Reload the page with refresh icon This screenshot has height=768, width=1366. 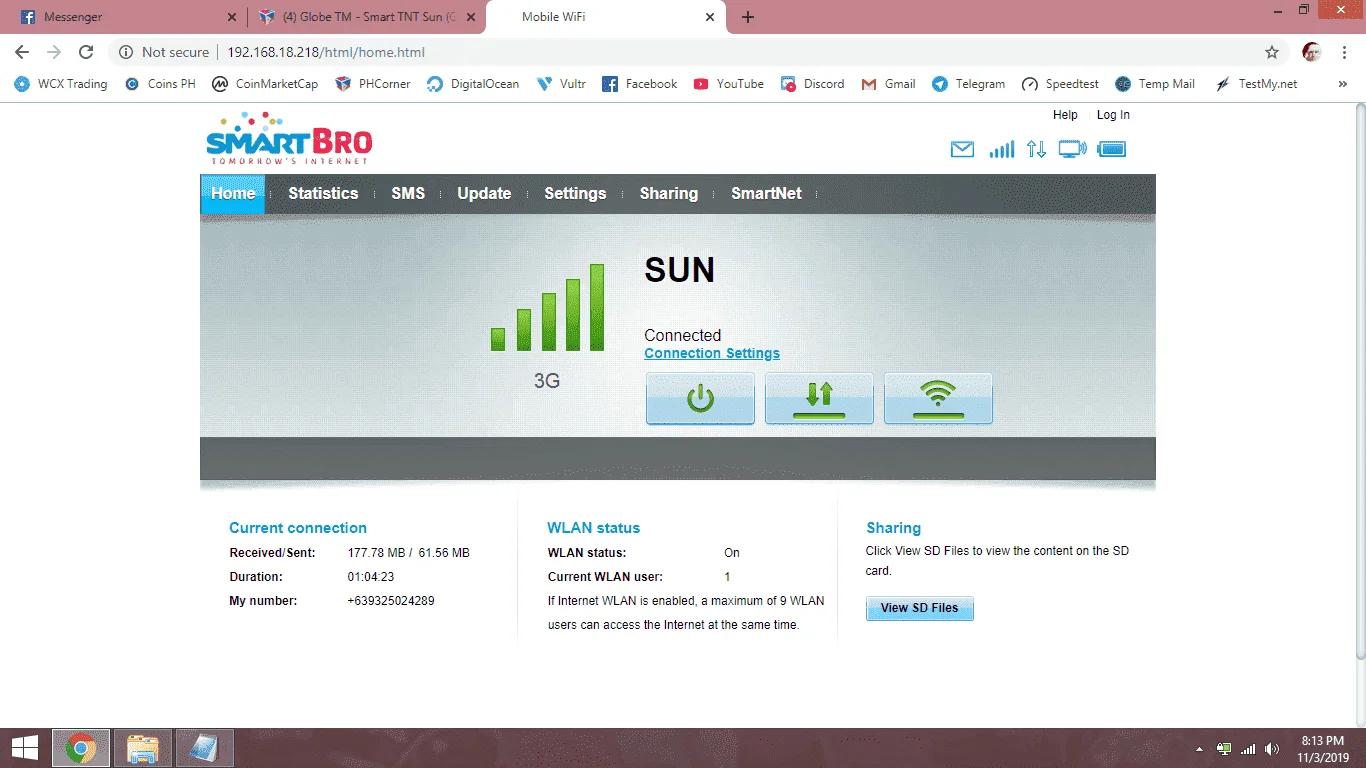click(x=86, y=52)
